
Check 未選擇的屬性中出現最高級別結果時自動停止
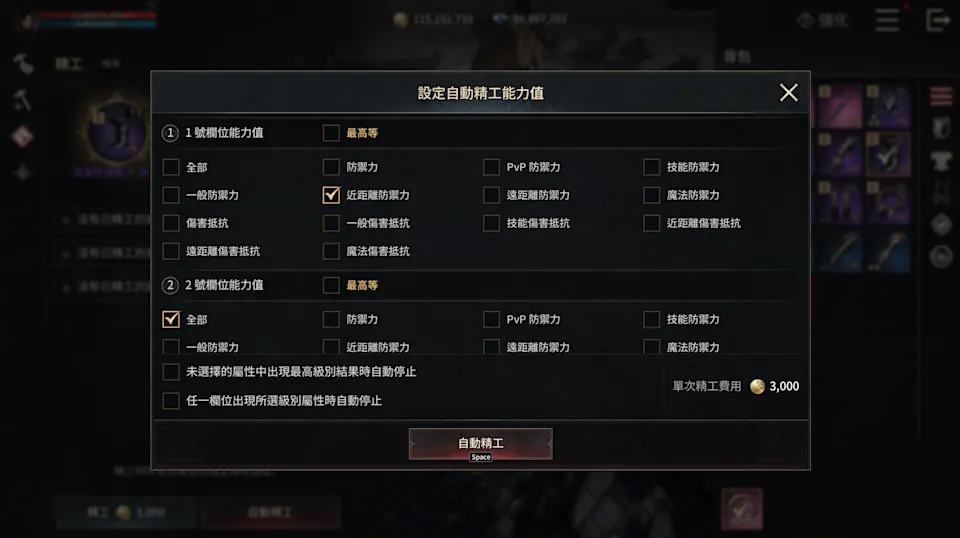point(171,372)
